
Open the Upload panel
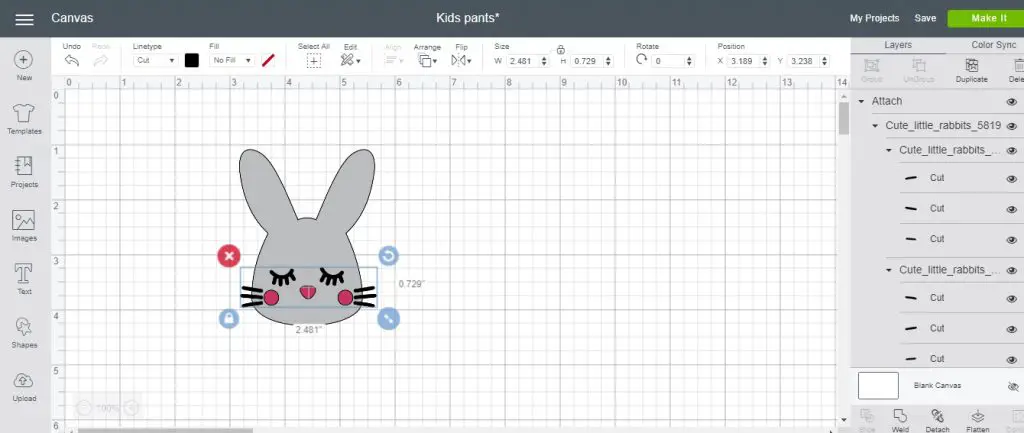point(24,387)
